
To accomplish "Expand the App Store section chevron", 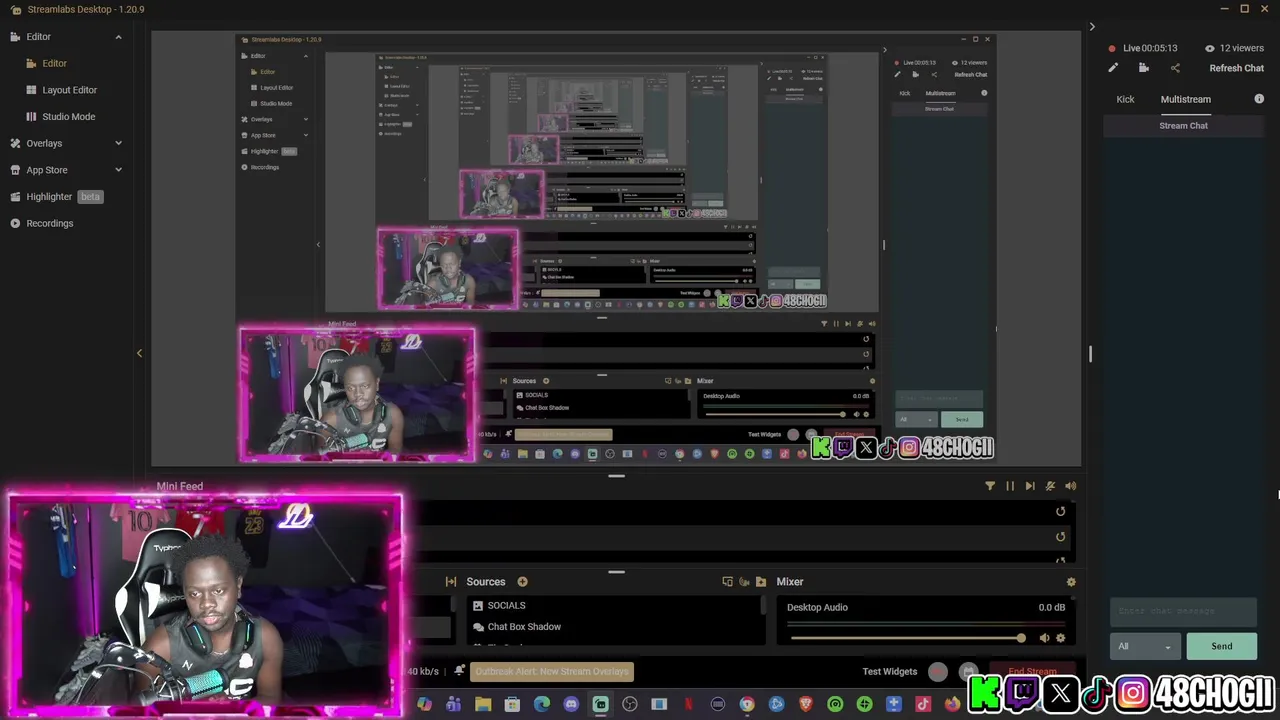I will pyautogui.click(x=118, y=170).
